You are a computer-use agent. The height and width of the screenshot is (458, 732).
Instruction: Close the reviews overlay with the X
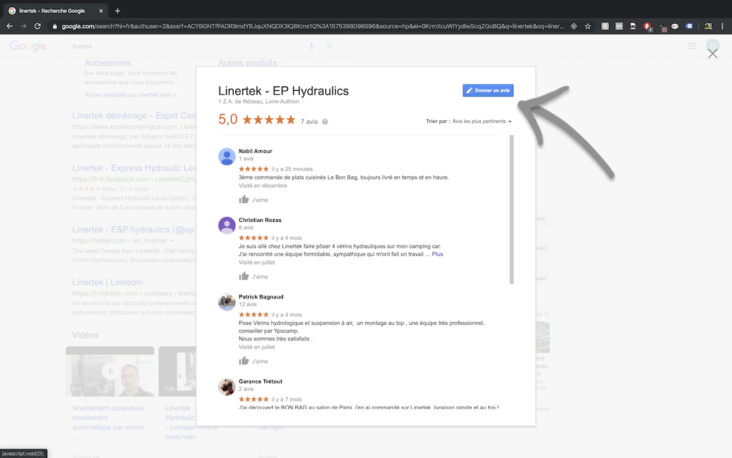(712, 54)
